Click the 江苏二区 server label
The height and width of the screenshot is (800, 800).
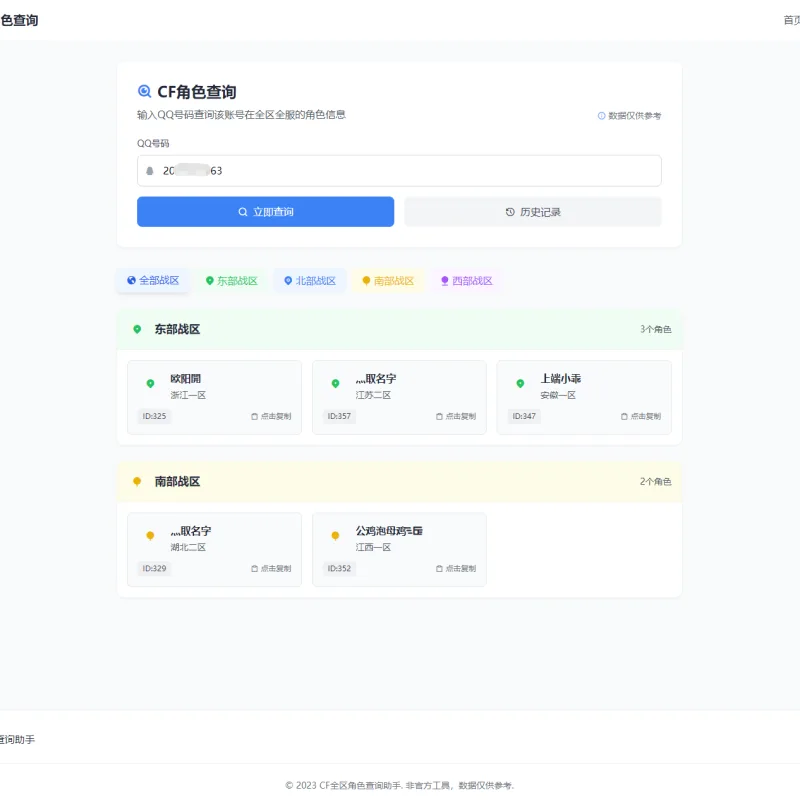coord(373,395)
